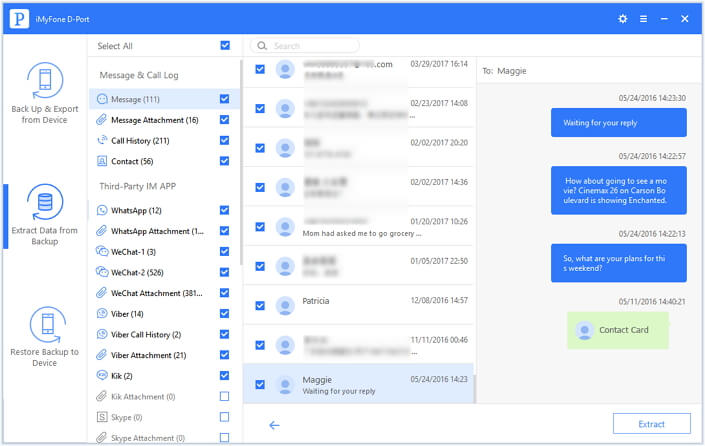Click 'To: Maggie' header text
The width and height of the screenshot is (705, 446).
(504, 71)
